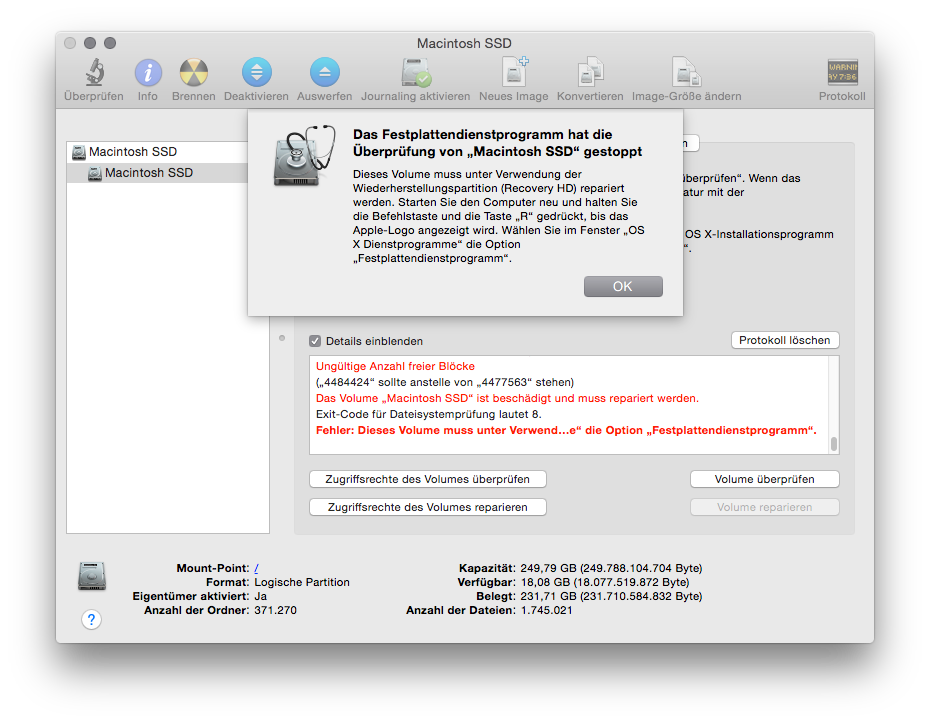This screenshot has height=723, width=930.
Task: Click the Brennen burn icon
Action: 193,72
